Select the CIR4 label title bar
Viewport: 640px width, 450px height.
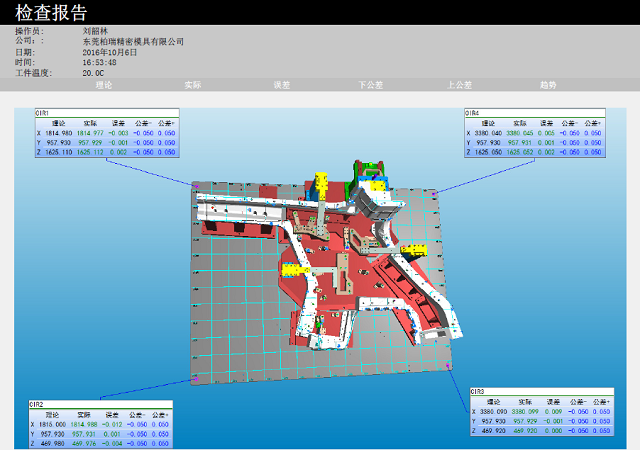(535, 113)
